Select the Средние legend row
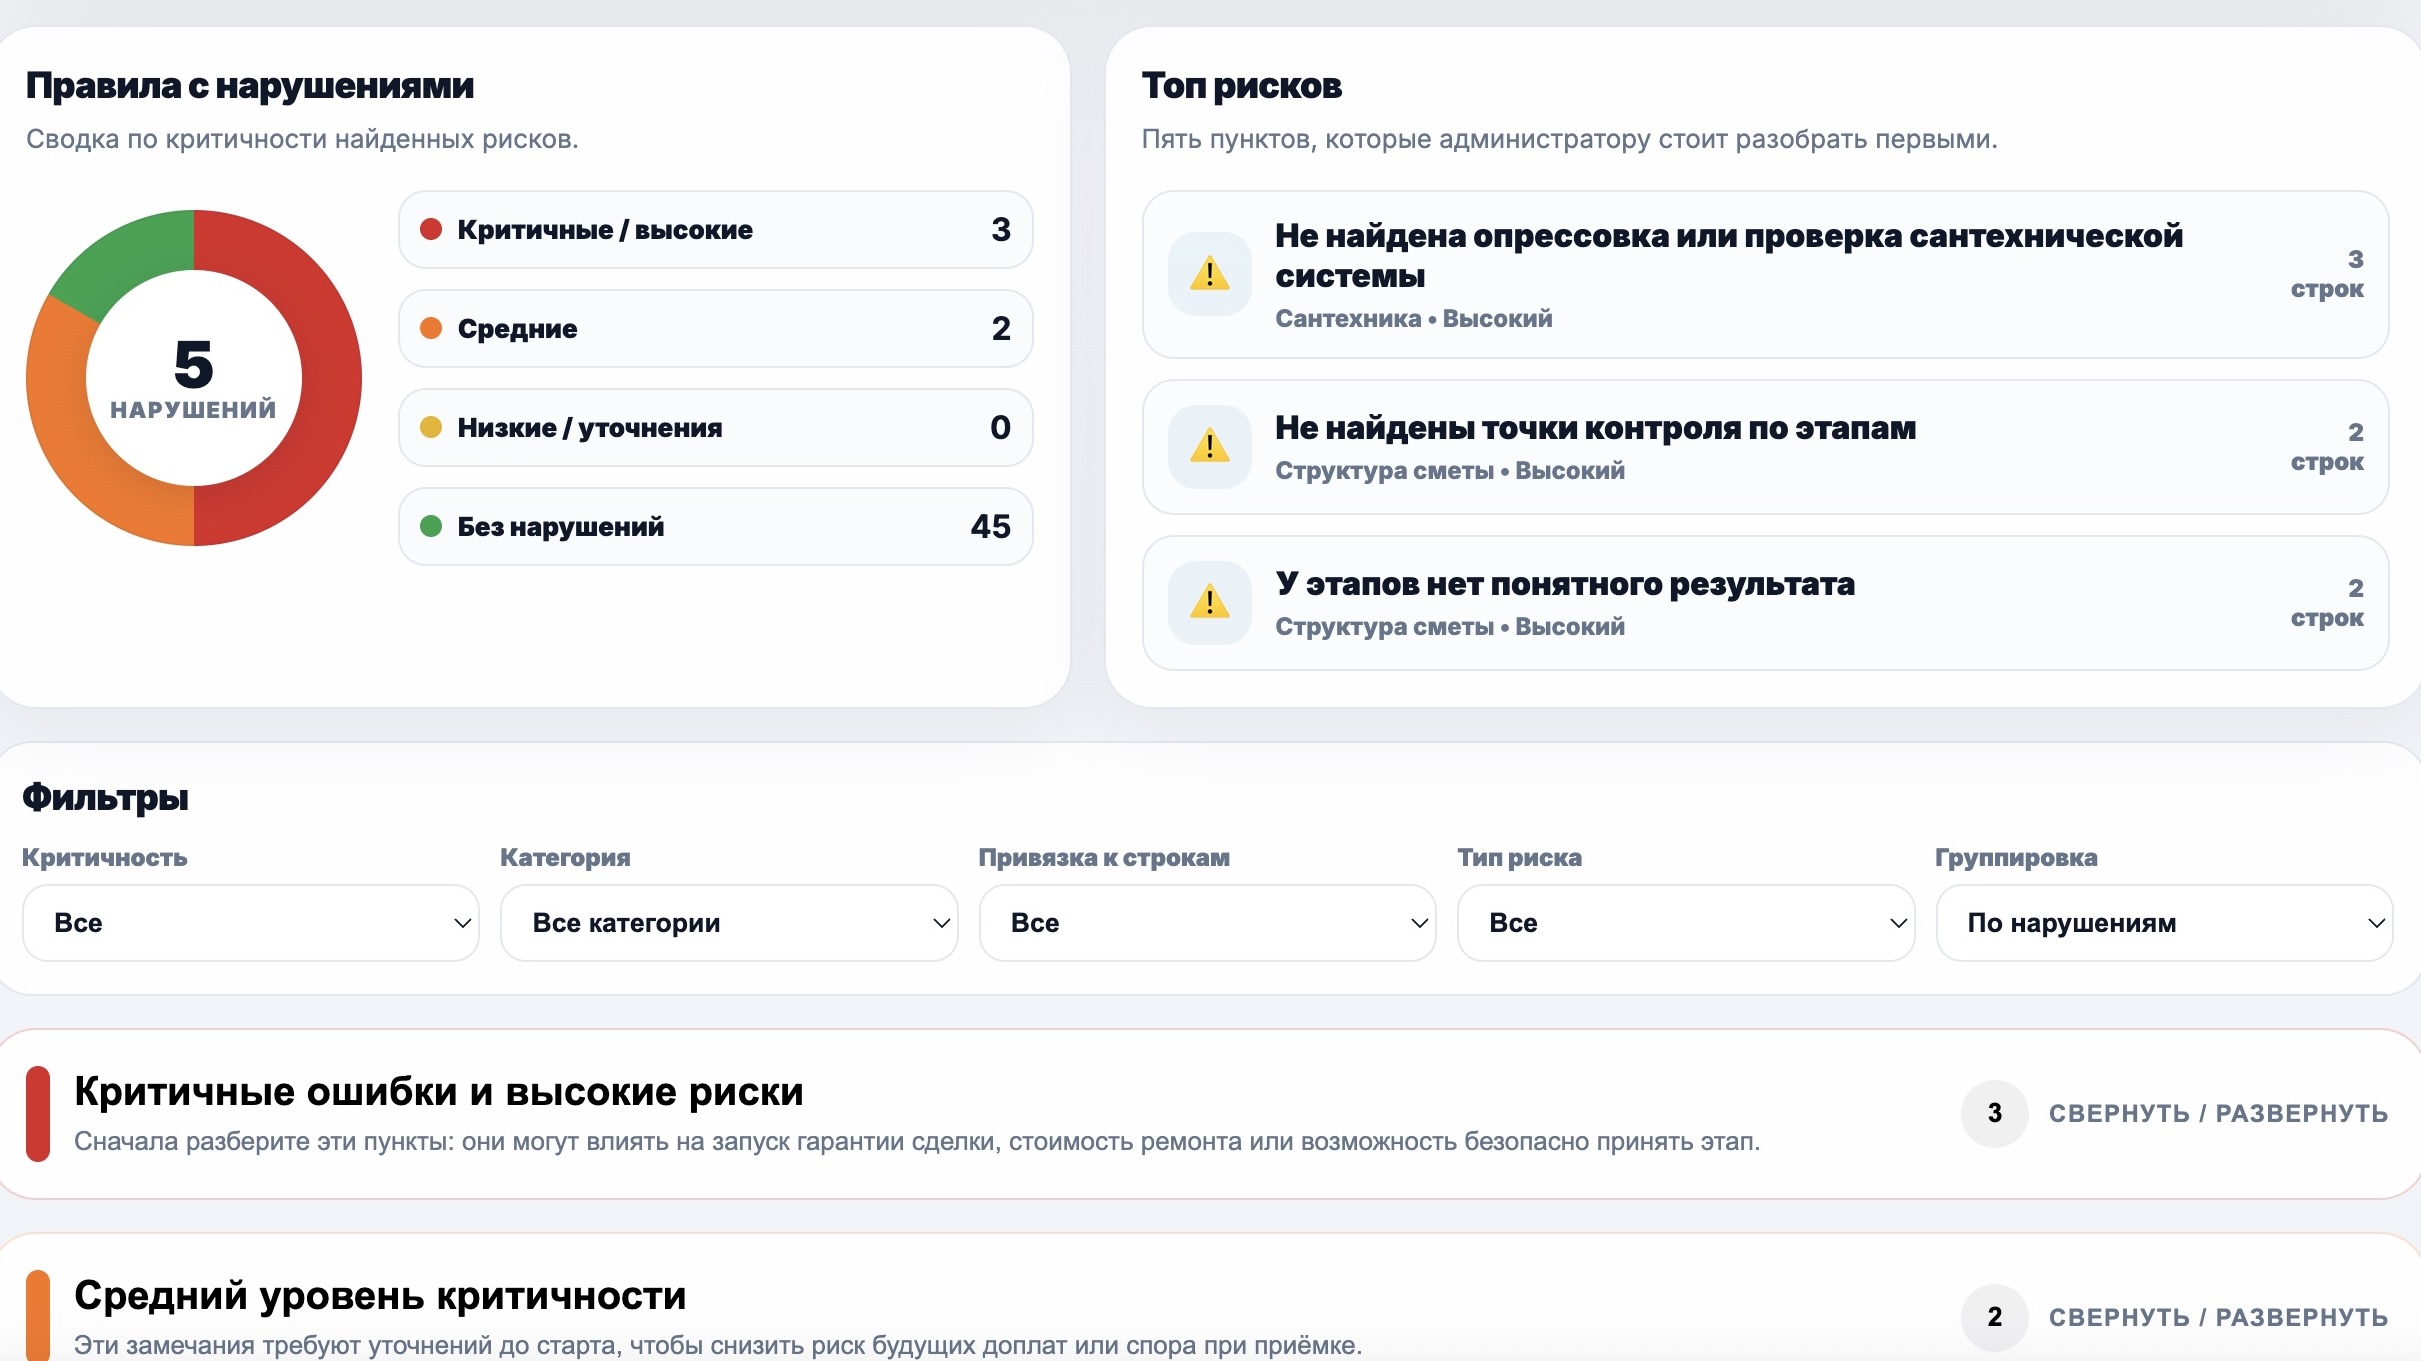The image size is (2421, 1361). coord(716,328)
